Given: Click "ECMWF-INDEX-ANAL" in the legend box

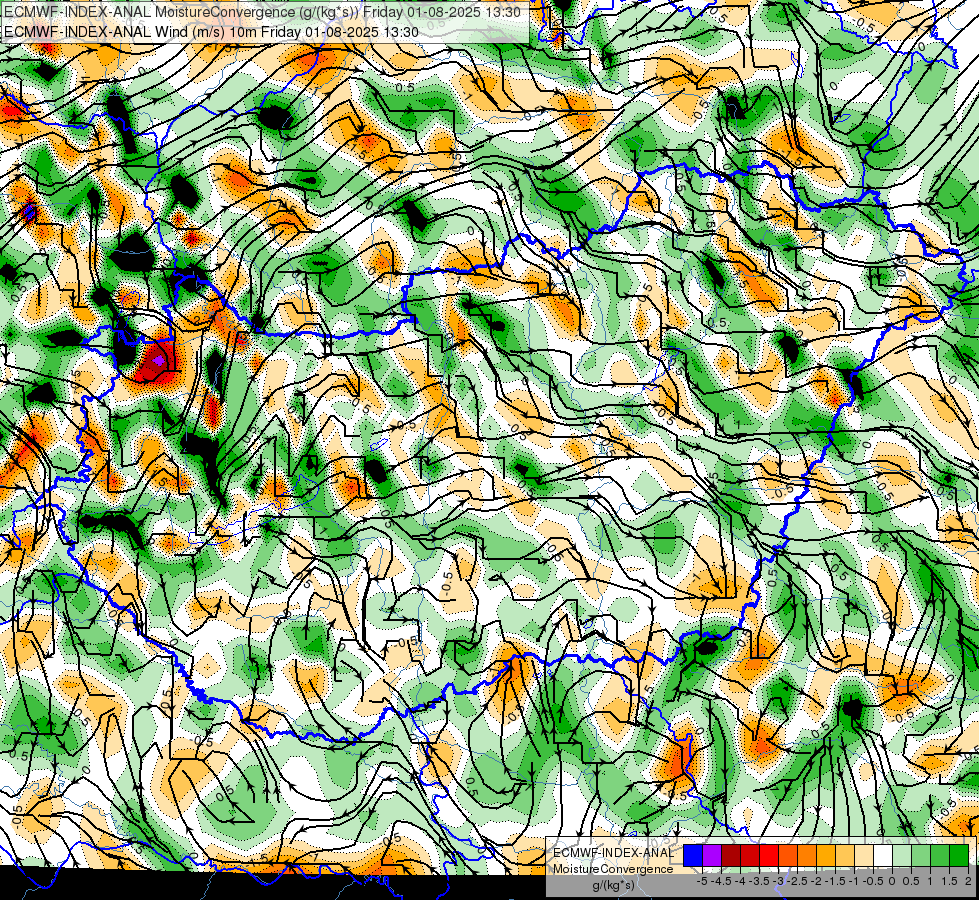Looking at the screenshot, I should [613, 853].
